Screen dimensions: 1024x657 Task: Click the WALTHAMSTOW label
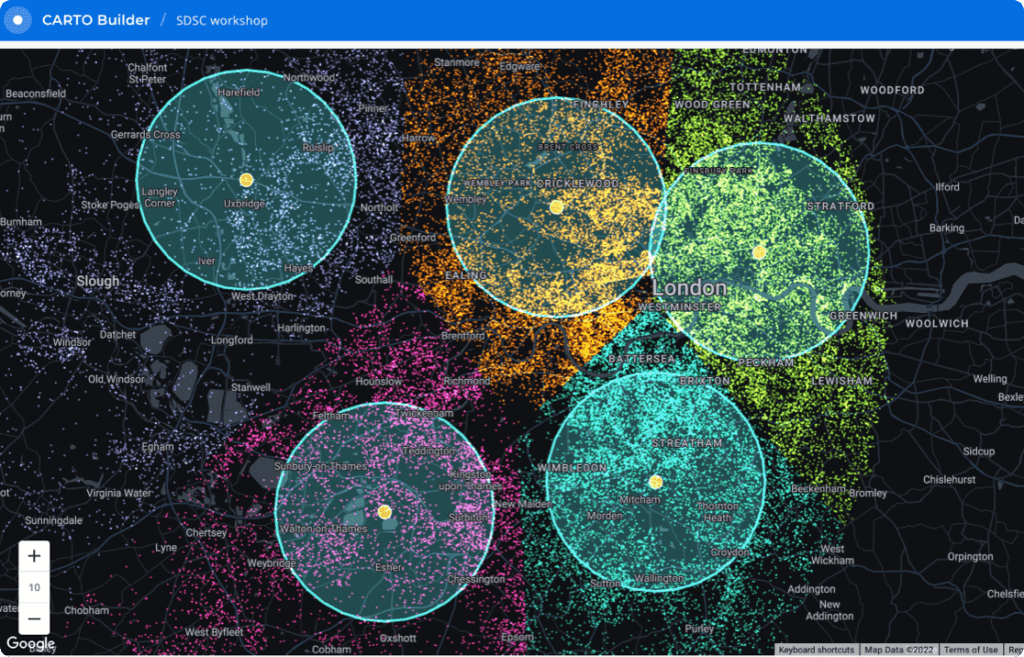click(x=829, y=118)
